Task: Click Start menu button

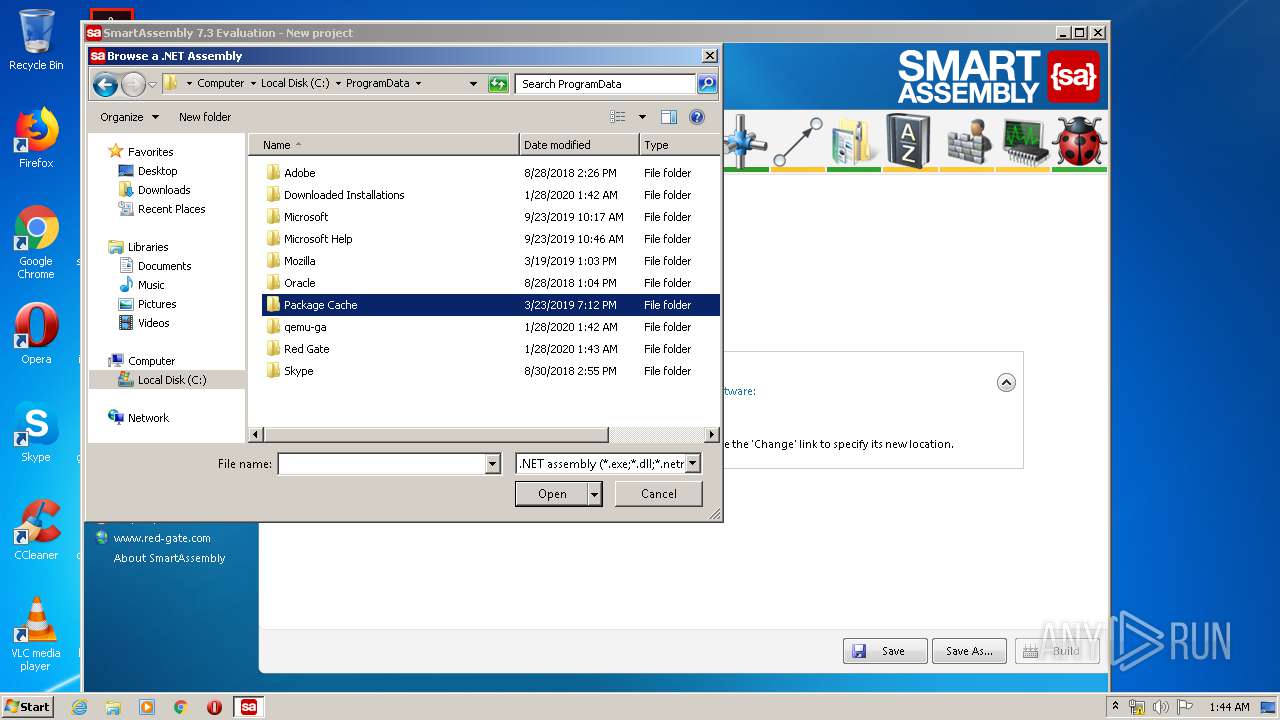Action: (27, 707)
